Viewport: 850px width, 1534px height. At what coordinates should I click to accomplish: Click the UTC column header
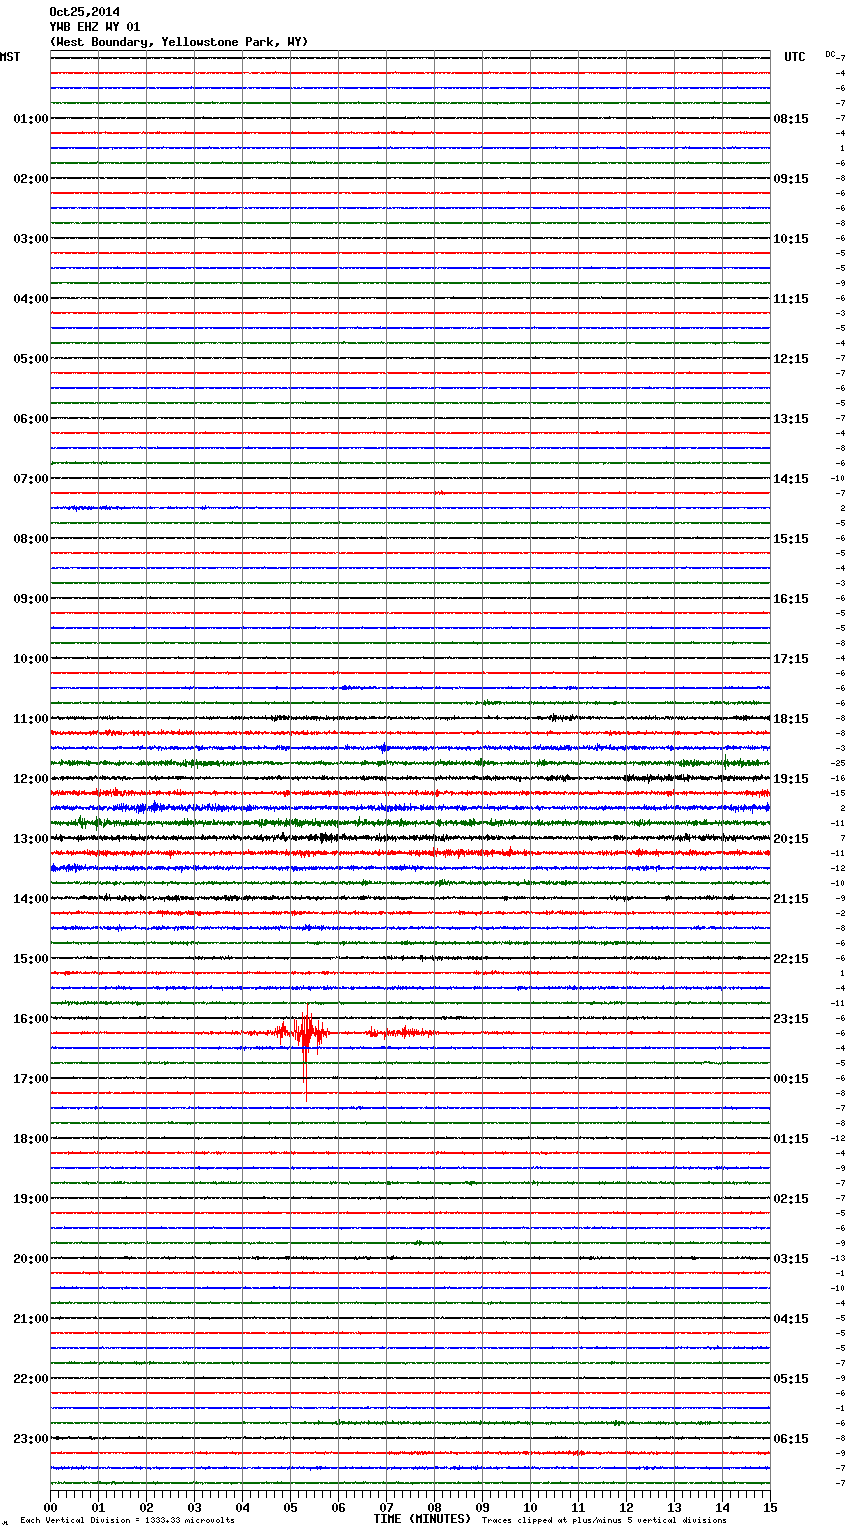click(x=795, y=57)
